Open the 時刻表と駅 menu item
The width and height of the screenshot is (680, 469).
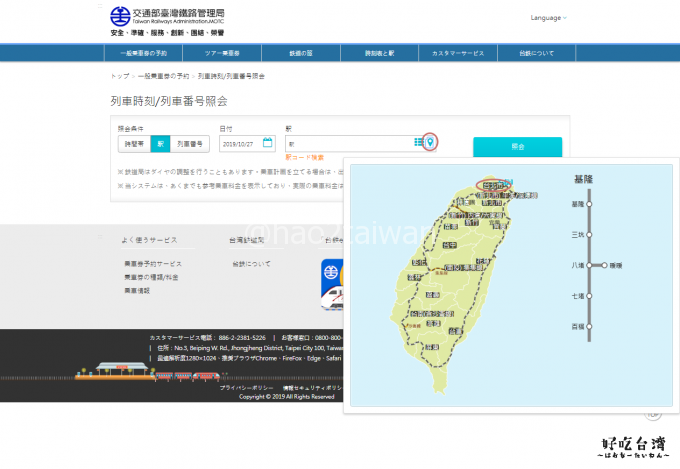(x=380, y=54)
